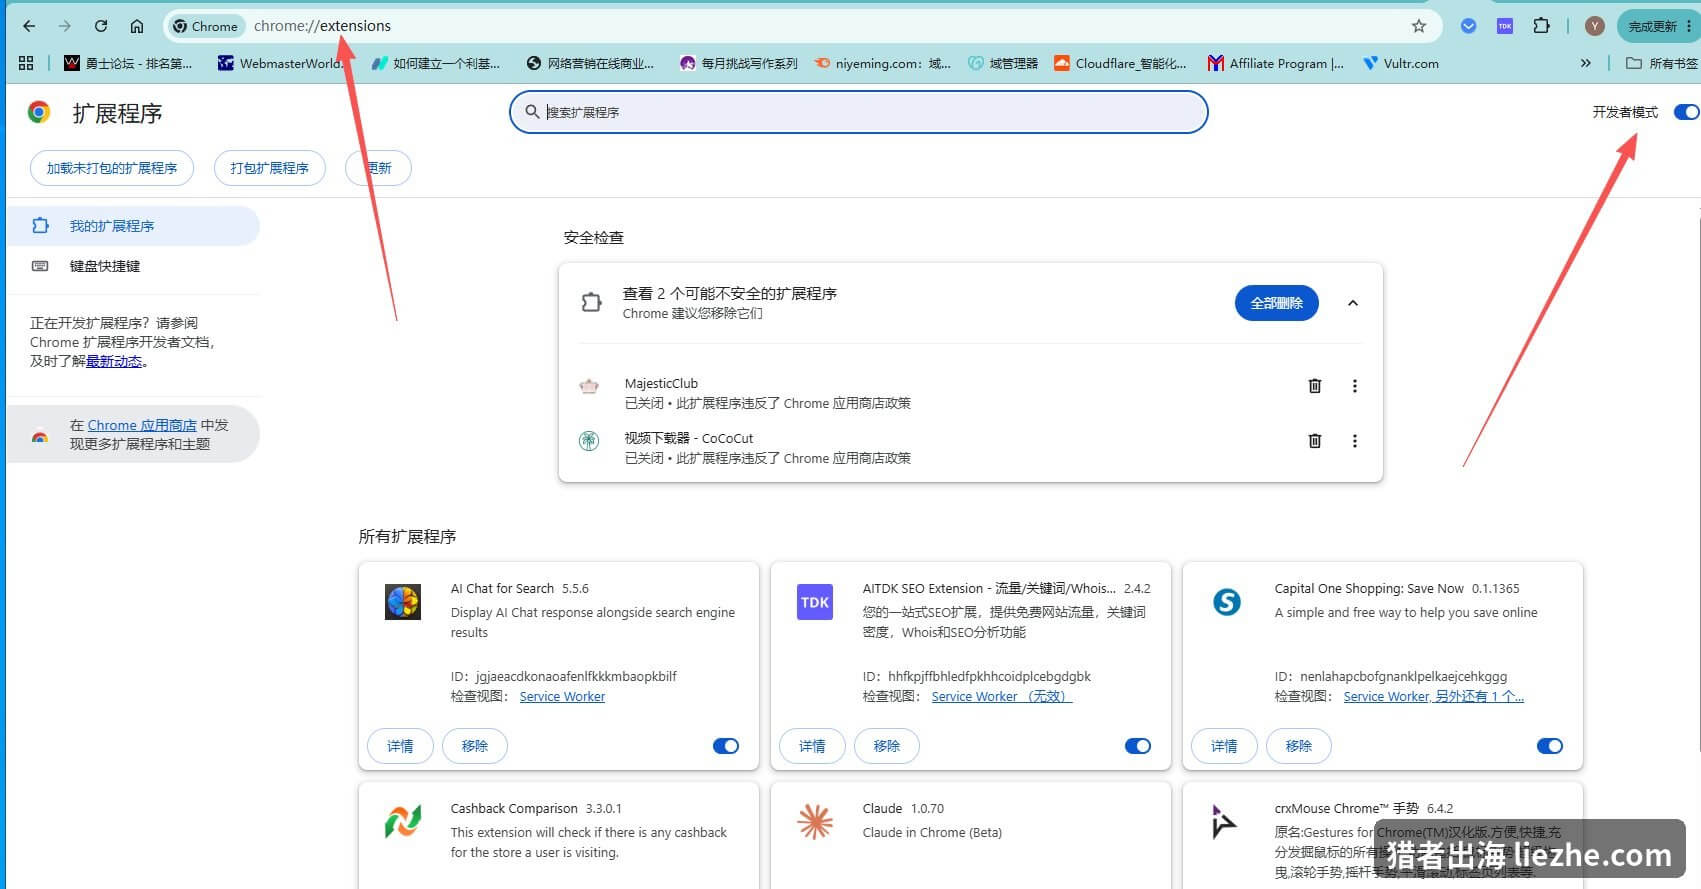
Task: Open 详情 for AITDK SEO Extension
Action: pyautogui.click(x=812, y=746)
